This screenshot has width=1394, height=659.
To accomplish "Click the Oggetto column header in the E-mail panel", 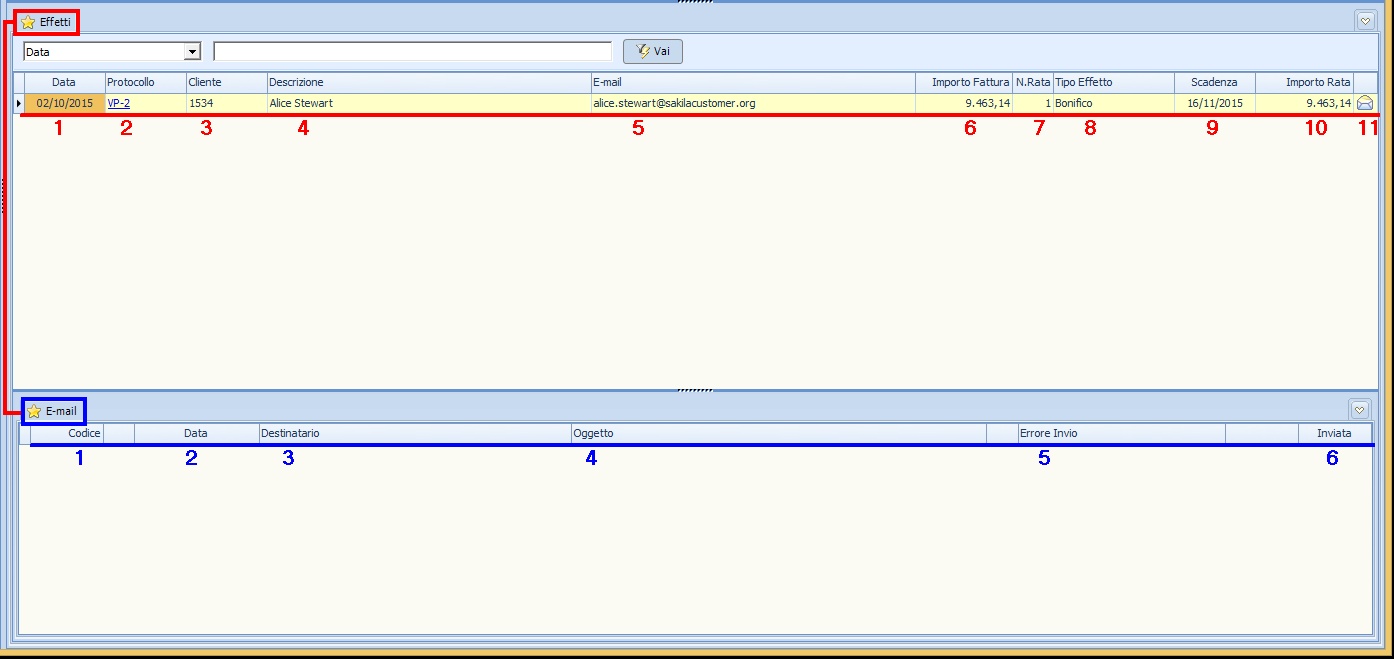I will (x=777, y=433).
